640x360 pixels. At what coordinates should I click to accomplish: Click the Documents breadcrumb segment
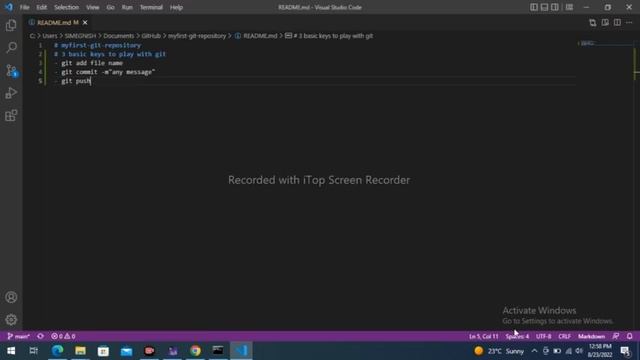coord(118,36)
